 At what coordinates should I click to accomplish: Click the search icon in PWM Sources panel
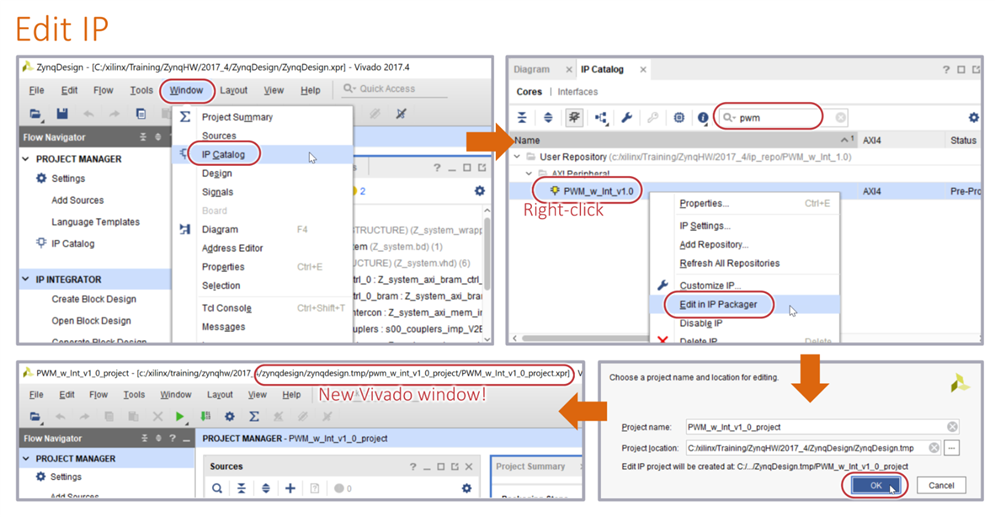(217, 488)
